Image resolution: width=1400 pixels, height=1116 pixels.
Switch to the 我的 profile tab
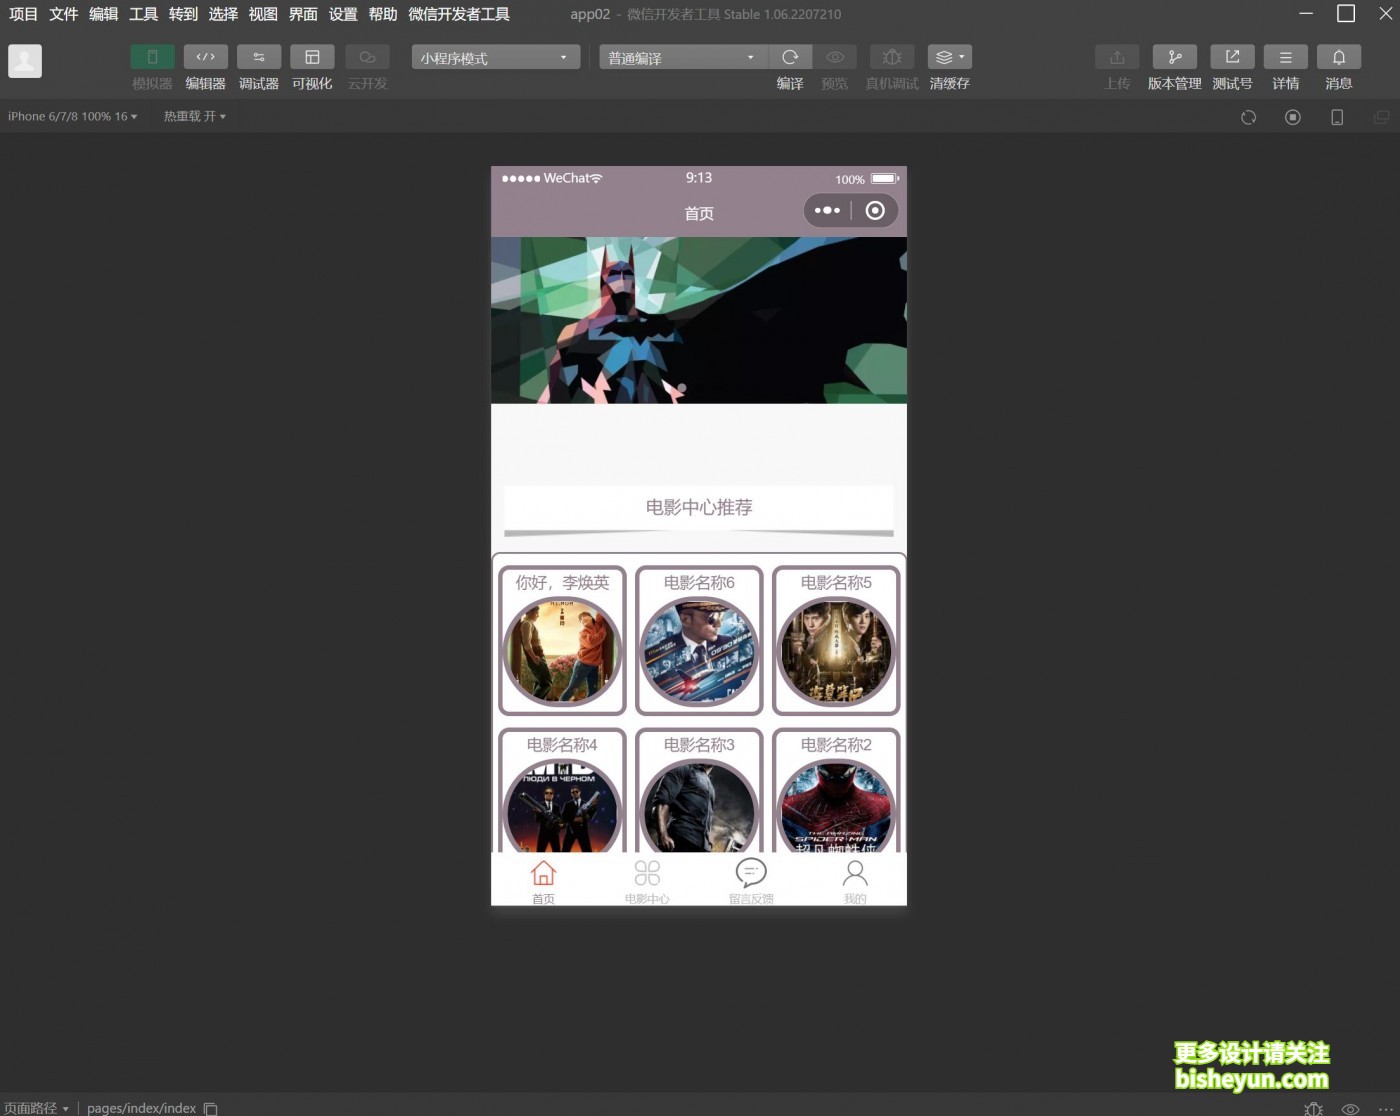[855, 881]
